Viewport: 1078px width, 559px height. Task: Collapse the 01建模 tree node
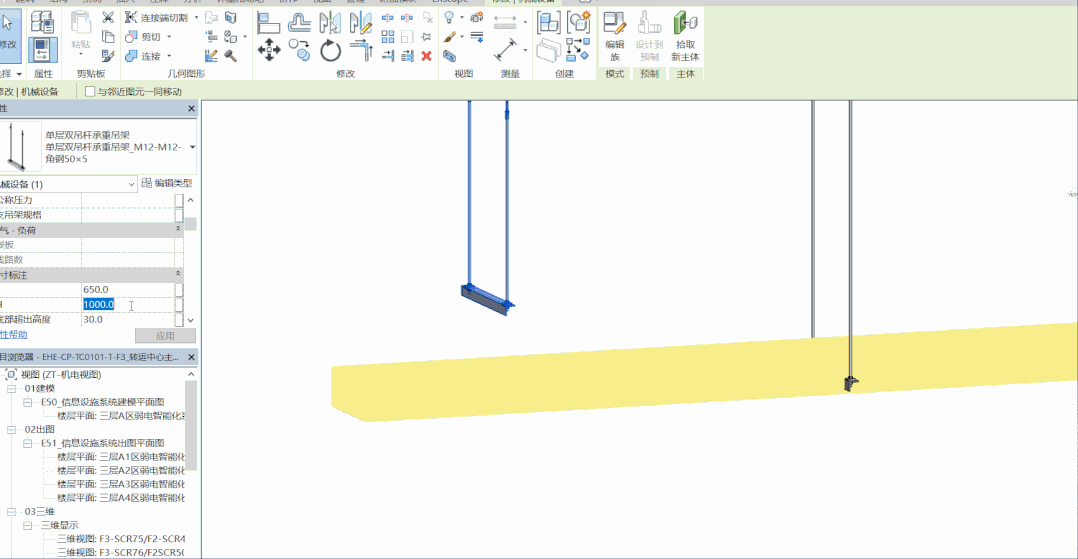pyautogui.click(x=12, y=388)
